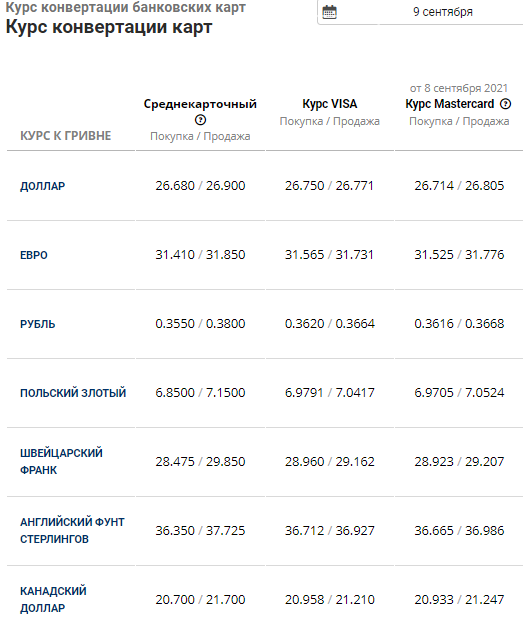Viewport: 523px width, 625px height.
Task: Select ruble average rate 0.3550 / 0.3800
Action: click(200, 324)
